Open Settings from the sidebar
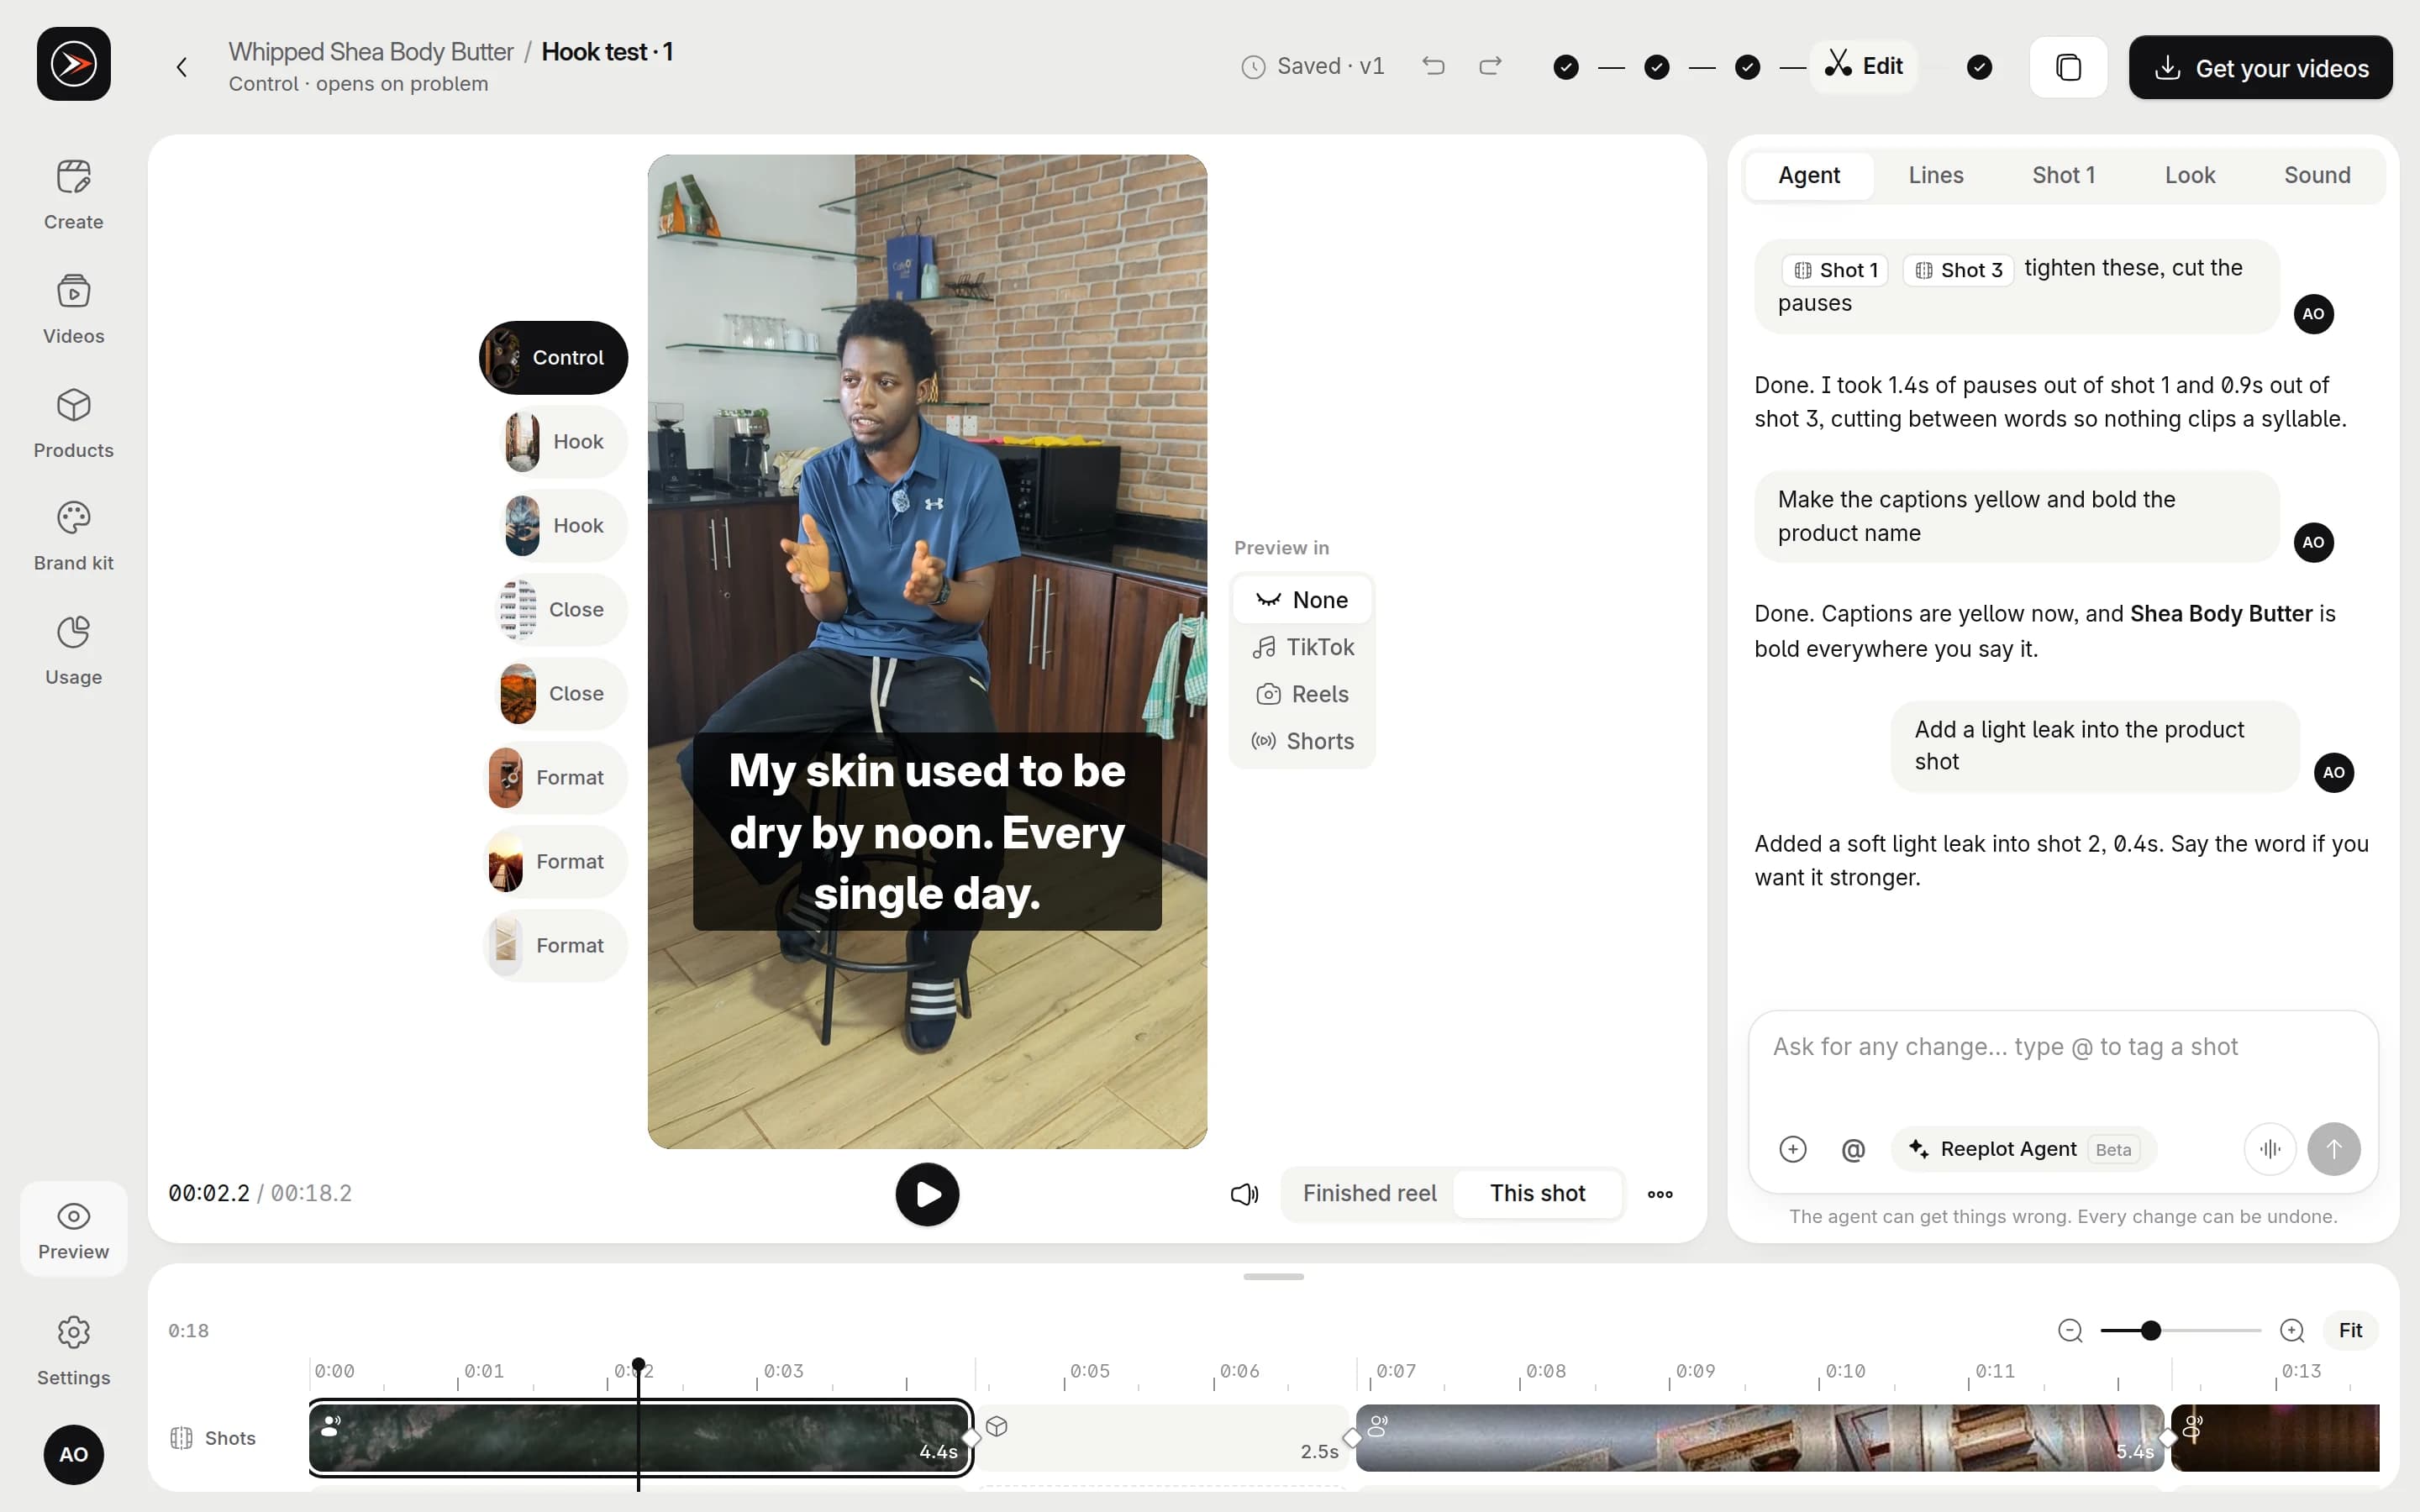Screen dimensions: 2420x1512 coord(73,1351)
